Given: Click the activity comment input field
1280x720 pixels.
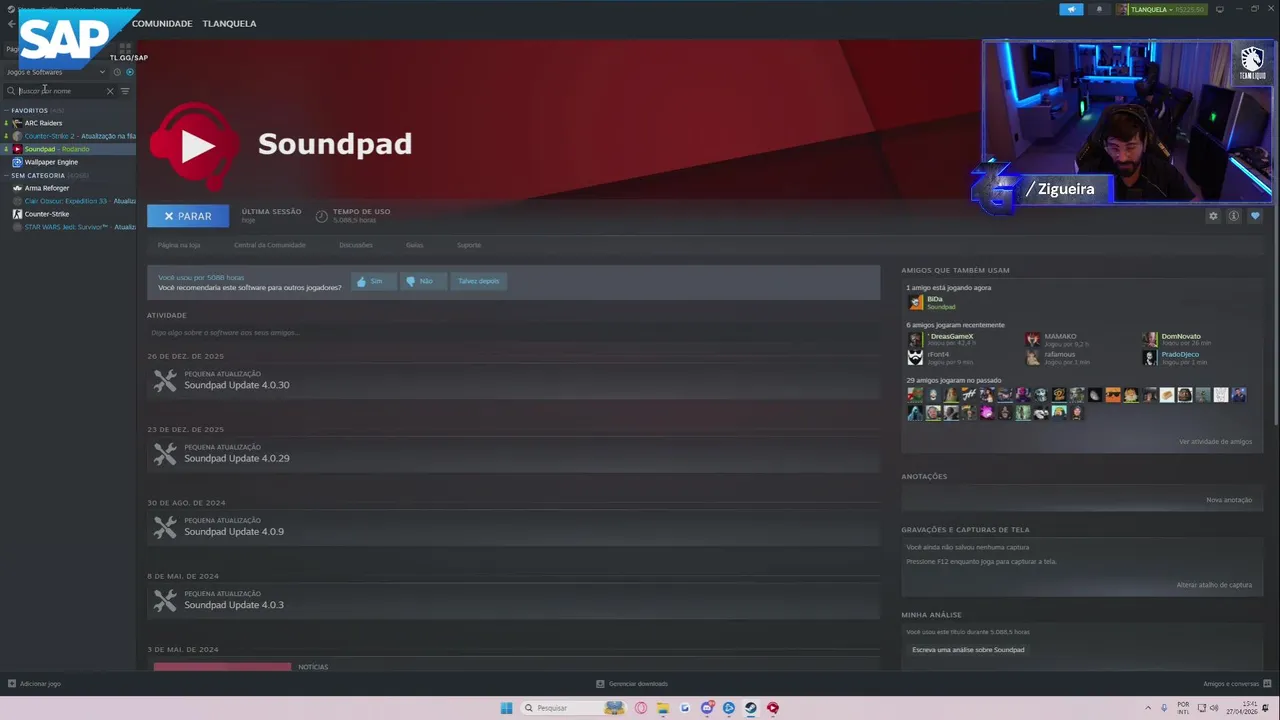Looking at the screenshot, I should (x=513, y=332).
